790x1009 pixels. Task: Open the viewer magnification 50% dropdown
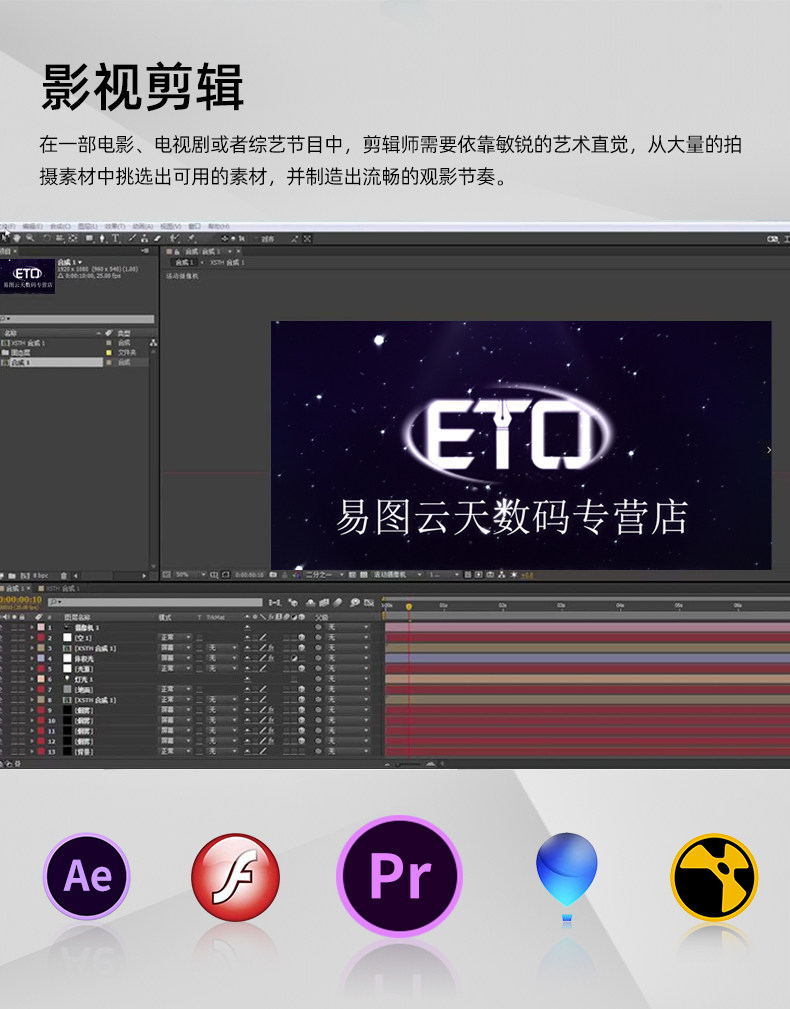point(190,575)
